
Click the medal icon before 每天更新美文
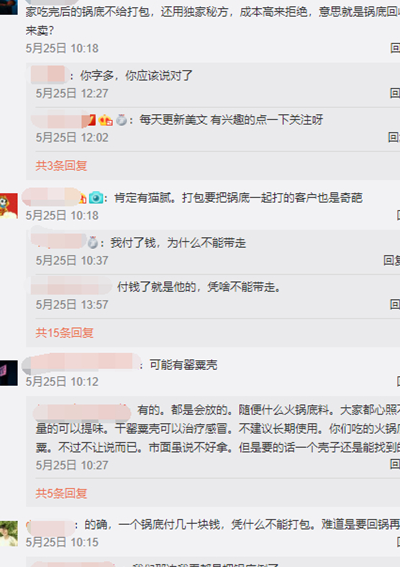pyautogui.click(x=122, y=120)
